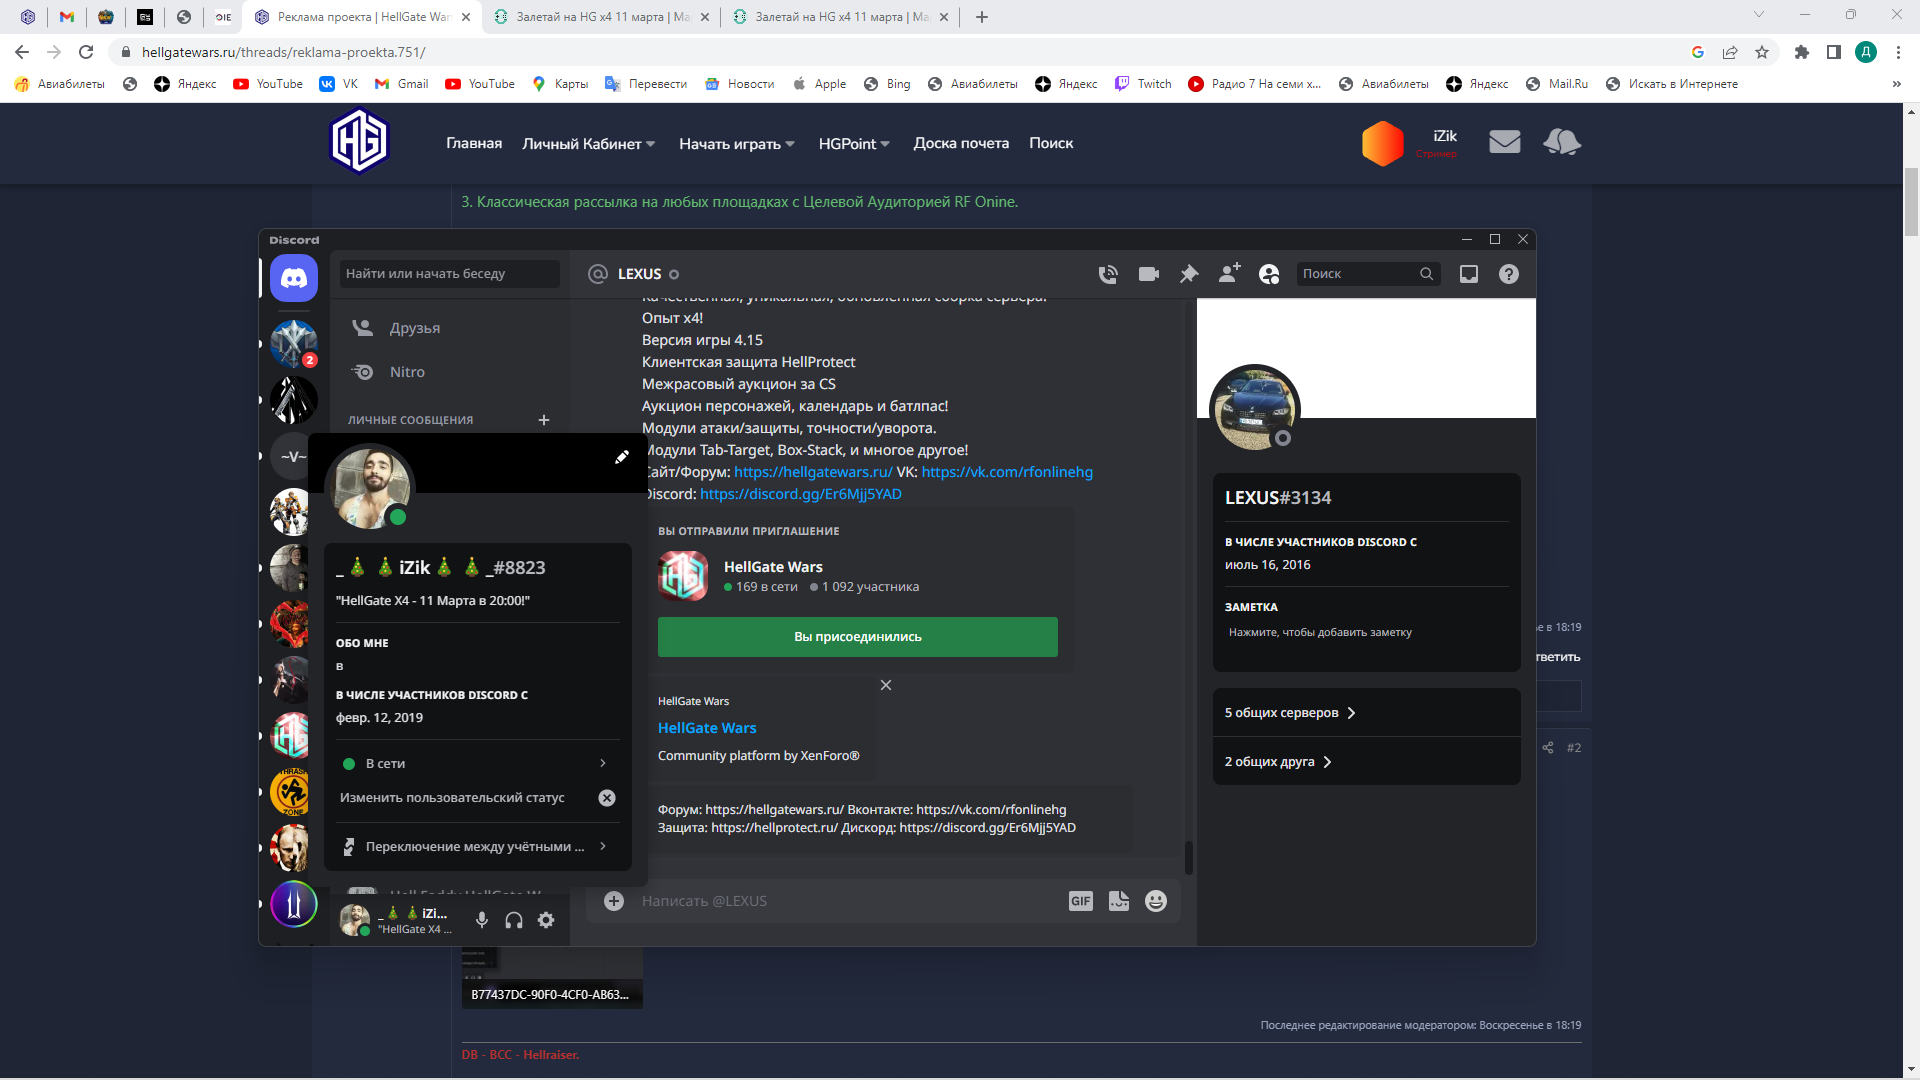Mute the microphone in Discord
The width and height of the screenshot is (1920, 1080).
tap(482, 920)
